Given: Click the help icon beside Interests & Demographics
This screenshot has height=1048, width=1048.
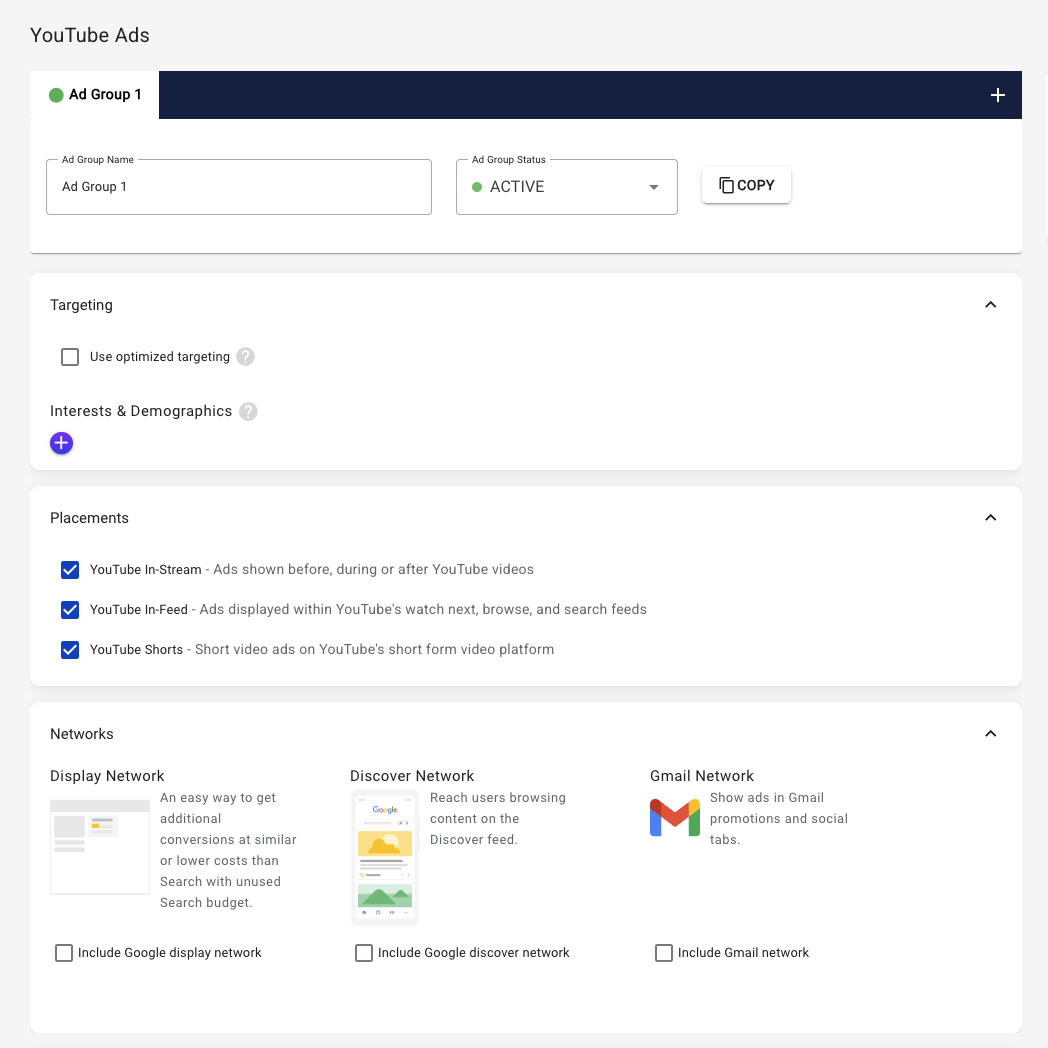Looking at the screenshot, I should coord(248,411).
